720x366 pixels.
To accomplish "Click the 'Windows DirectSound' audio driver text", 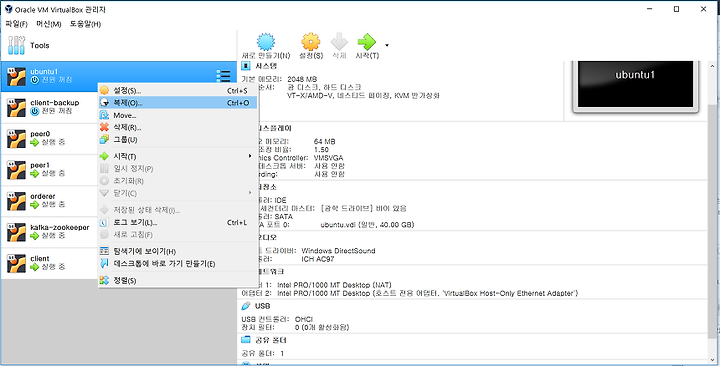I will [338, 251].
